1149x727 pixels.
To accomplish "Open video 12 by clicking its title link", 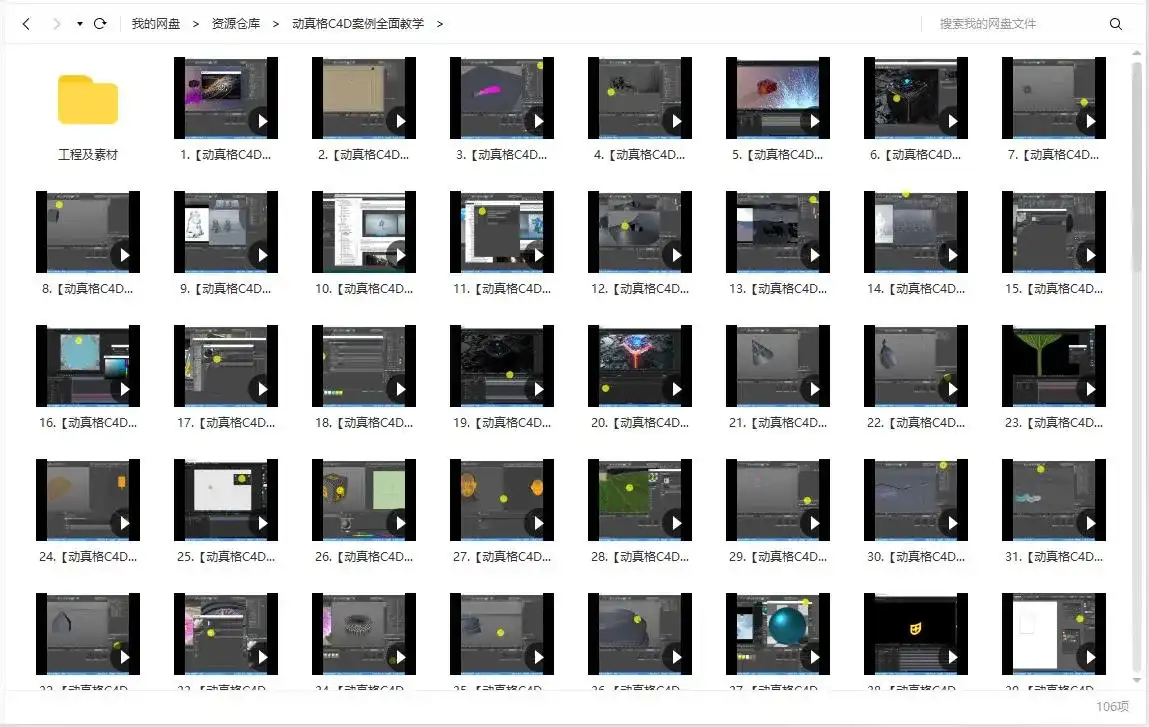I will 640,289.
